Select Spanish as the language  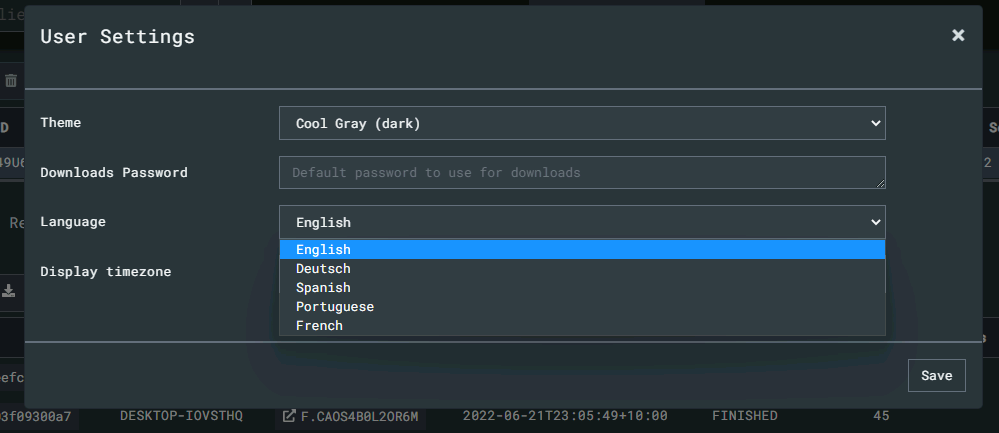click(x=582, y=288)
